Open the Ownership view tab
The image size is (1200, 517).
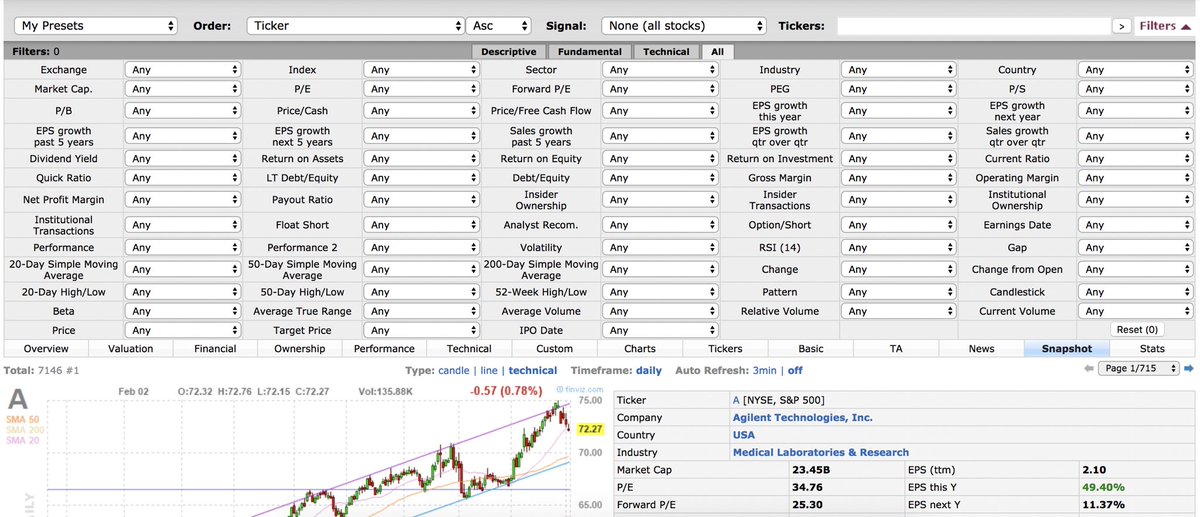click(x=300, y=349)
